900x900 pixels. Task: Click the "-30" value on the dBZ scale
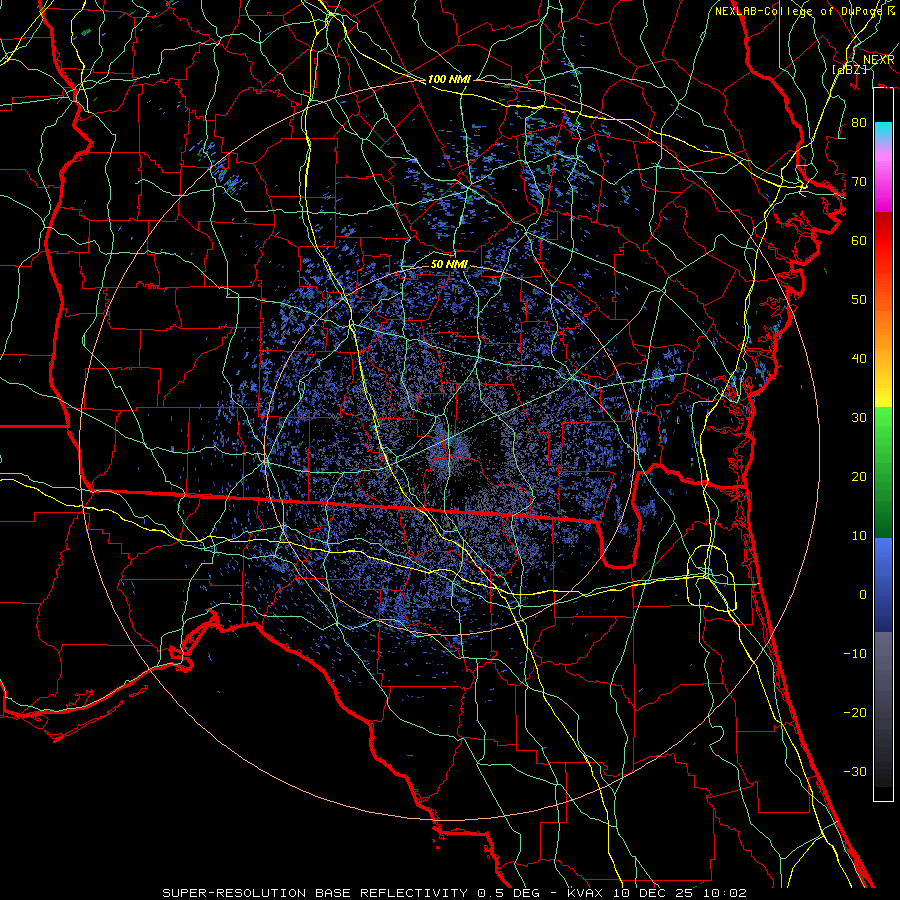tap(855, 772)
